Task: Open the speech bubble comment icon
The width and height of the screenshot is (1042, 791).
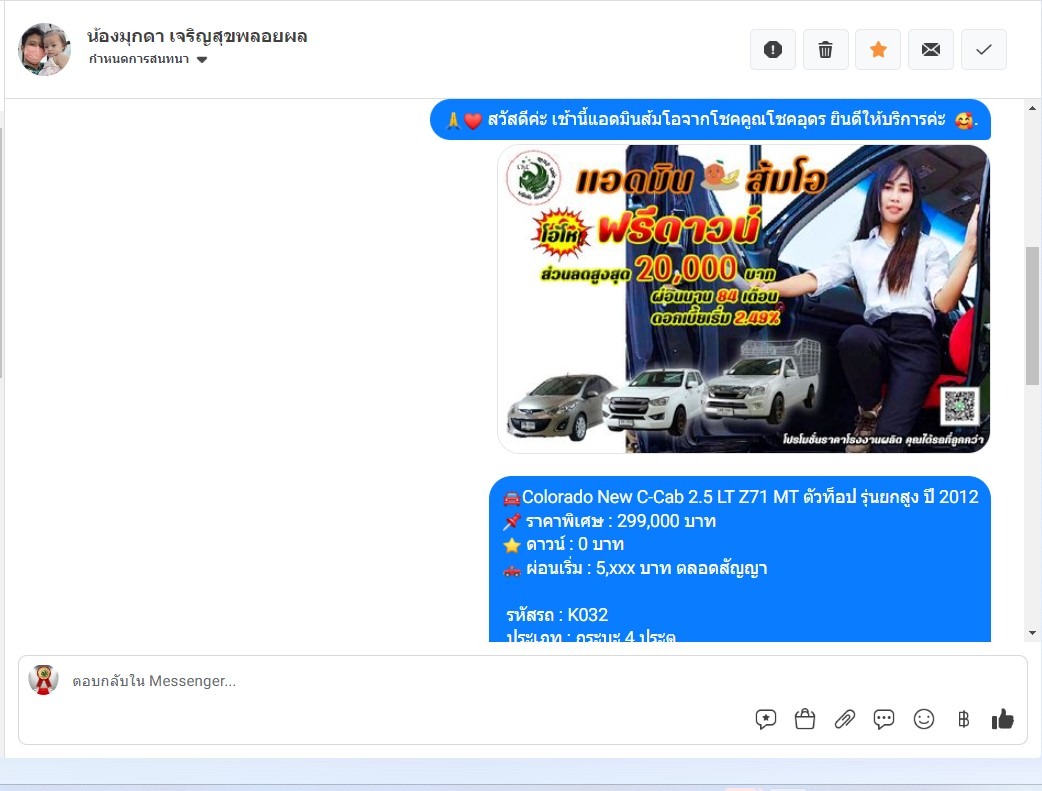Action: [884, 719]
